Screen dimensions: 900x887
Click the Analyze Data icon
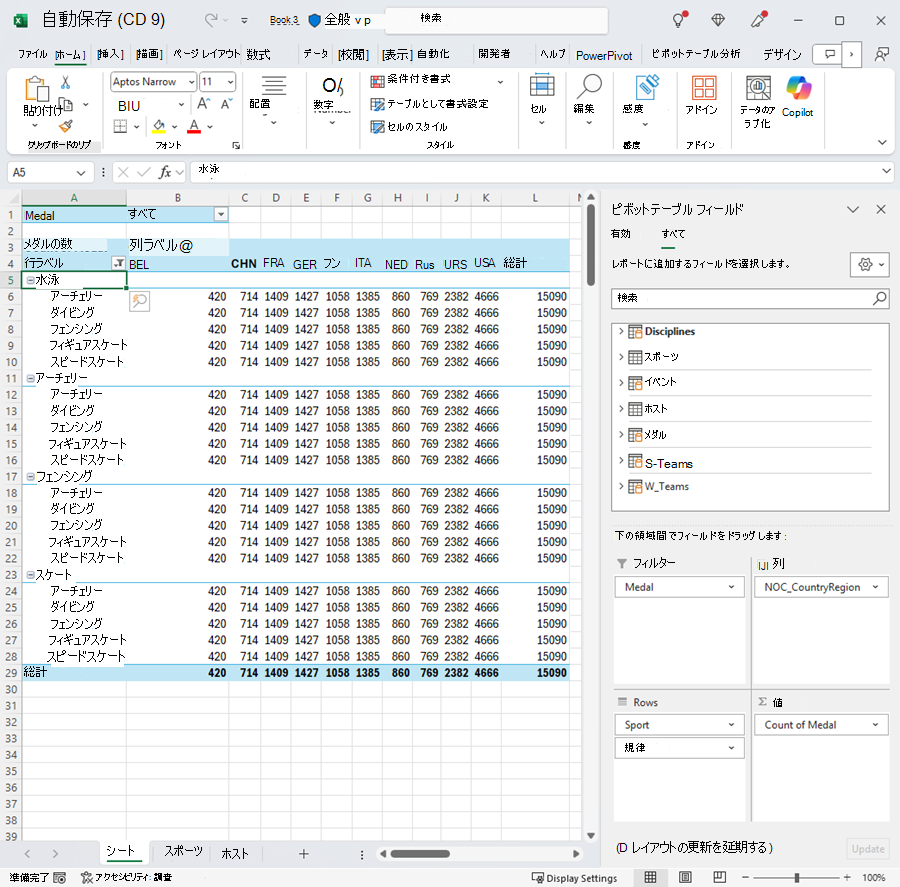(x=758, y=88)
